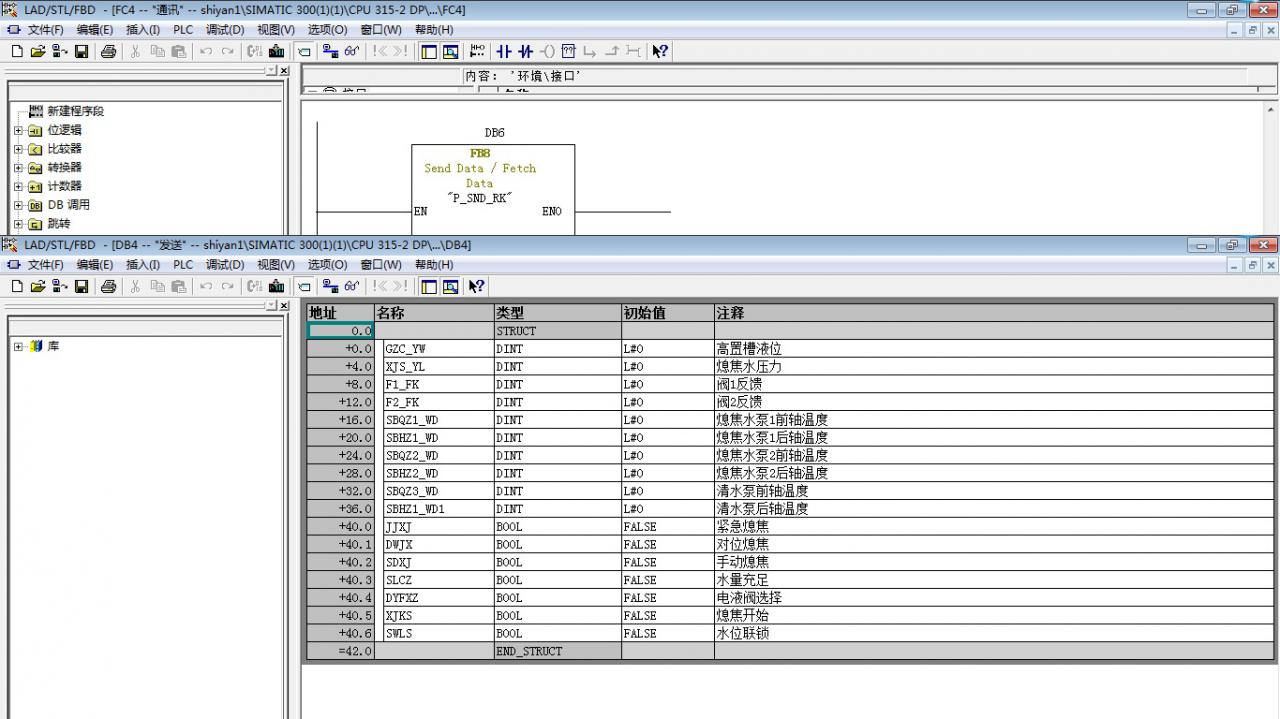1280x719 pixels.
Task: Click 类型 column header in DB4 table
Action: point(557,313)
